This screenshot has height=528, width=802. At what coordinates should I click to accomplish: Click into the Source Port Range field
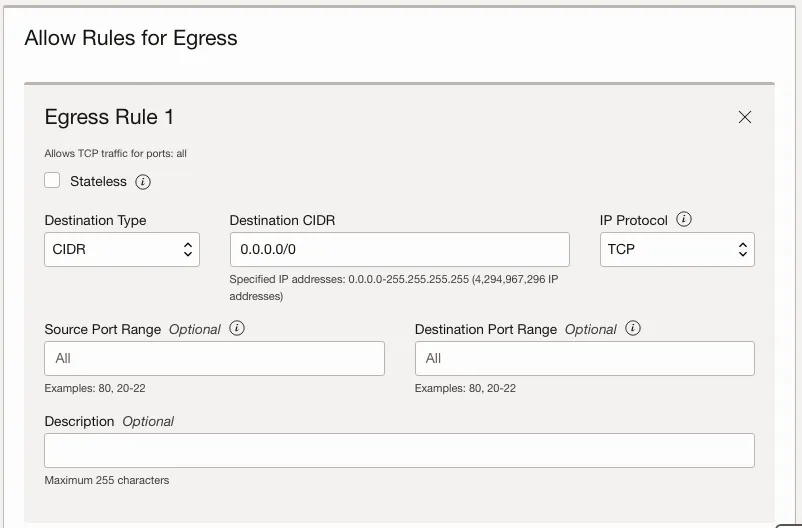(x=214, y=358)
